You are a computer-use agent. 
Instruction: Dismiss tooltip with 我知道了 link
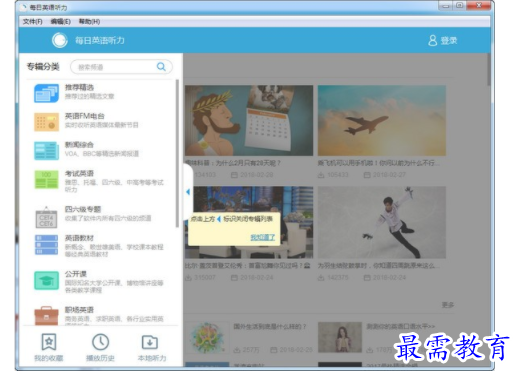(263, 237)
